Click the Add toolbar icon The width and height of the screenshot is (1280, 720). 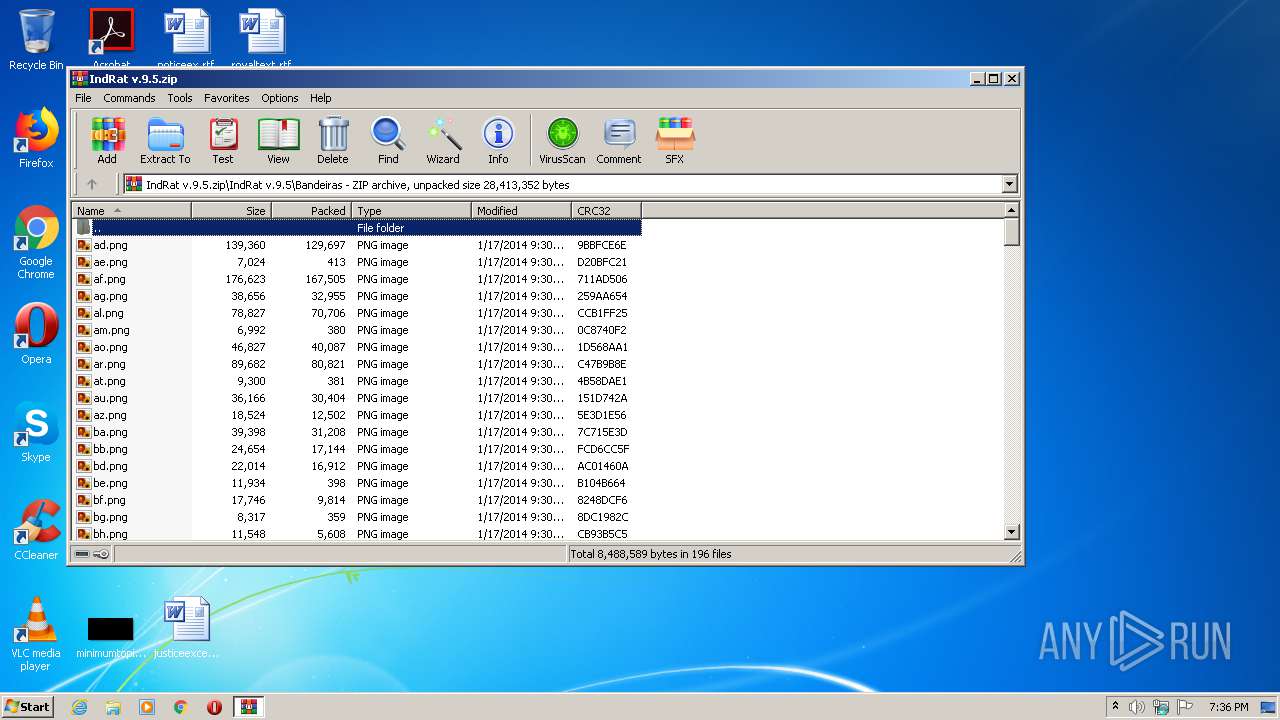(107, 141)
